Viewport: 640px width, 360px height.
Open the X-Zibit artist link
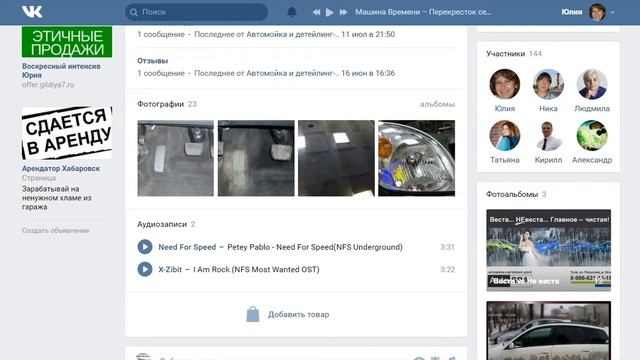[170, 269]
